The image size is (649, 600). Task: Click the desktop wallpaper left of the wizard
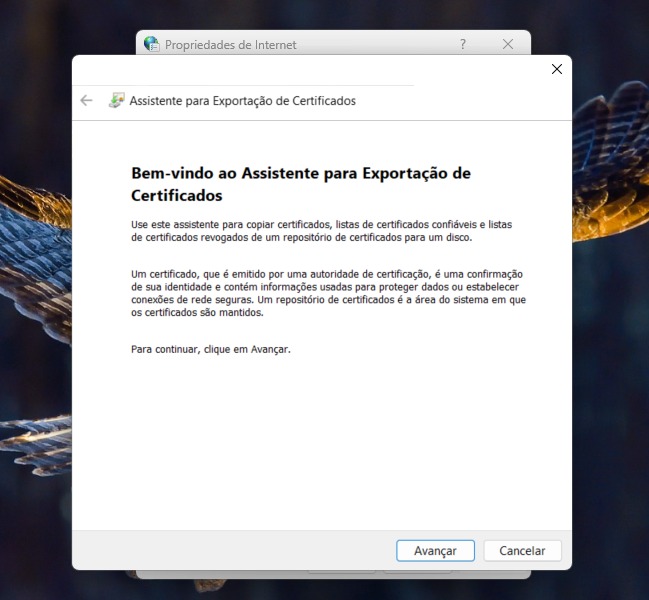click(x=35, y=300)
